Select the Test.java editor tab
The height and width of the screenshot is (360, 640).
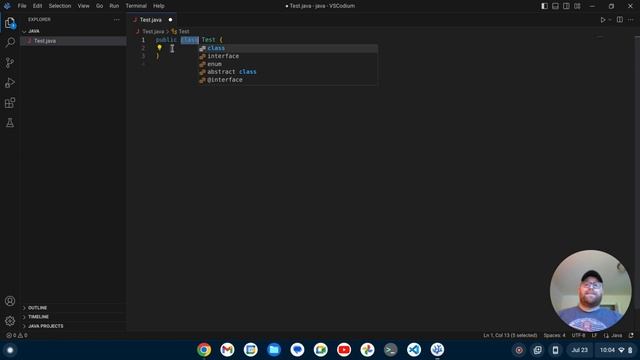click(x=151, y=20)
